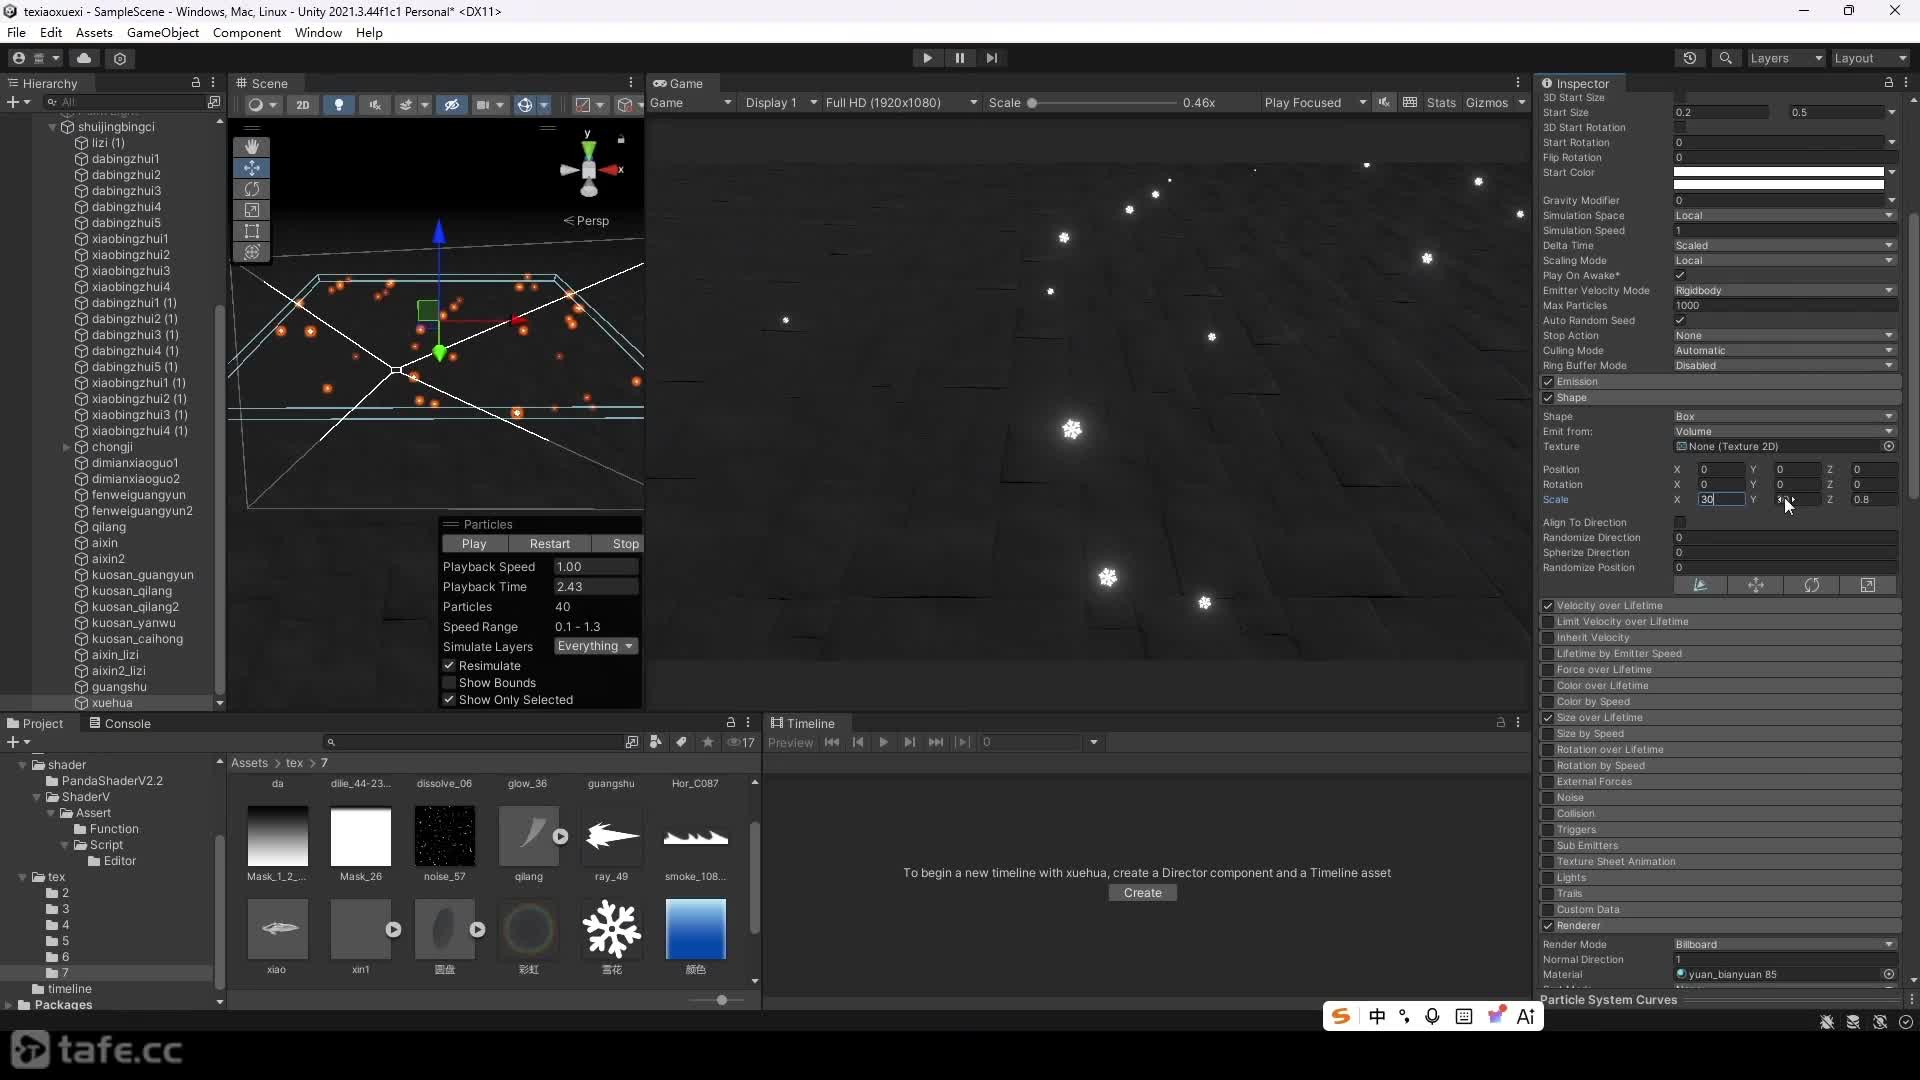Open the Window menu
The image size is (1920, 1080).
click(318, 32)
